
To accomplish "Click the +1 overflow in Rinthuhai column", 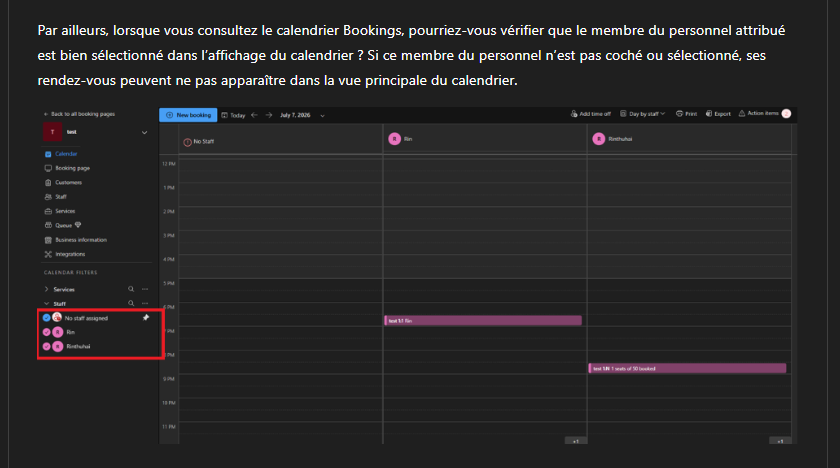I will [x=780, y=441].
